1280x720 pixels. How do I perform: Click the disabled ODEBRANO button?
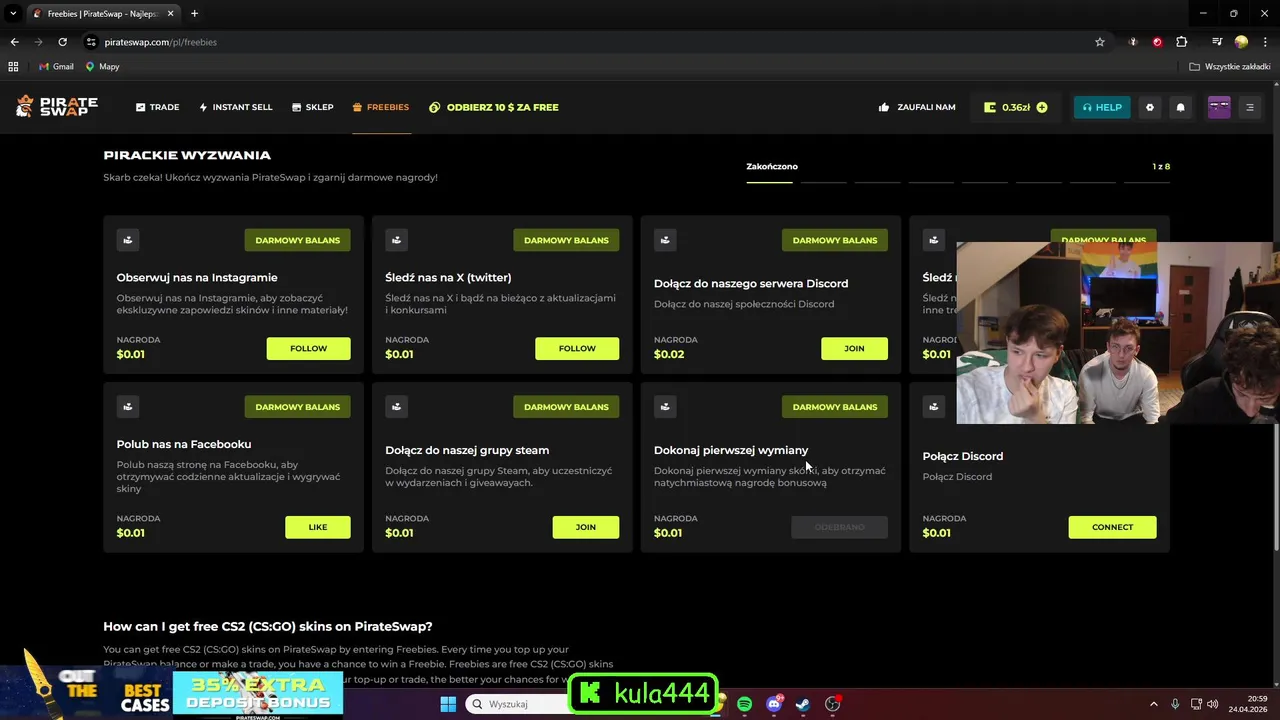[839, 527]
